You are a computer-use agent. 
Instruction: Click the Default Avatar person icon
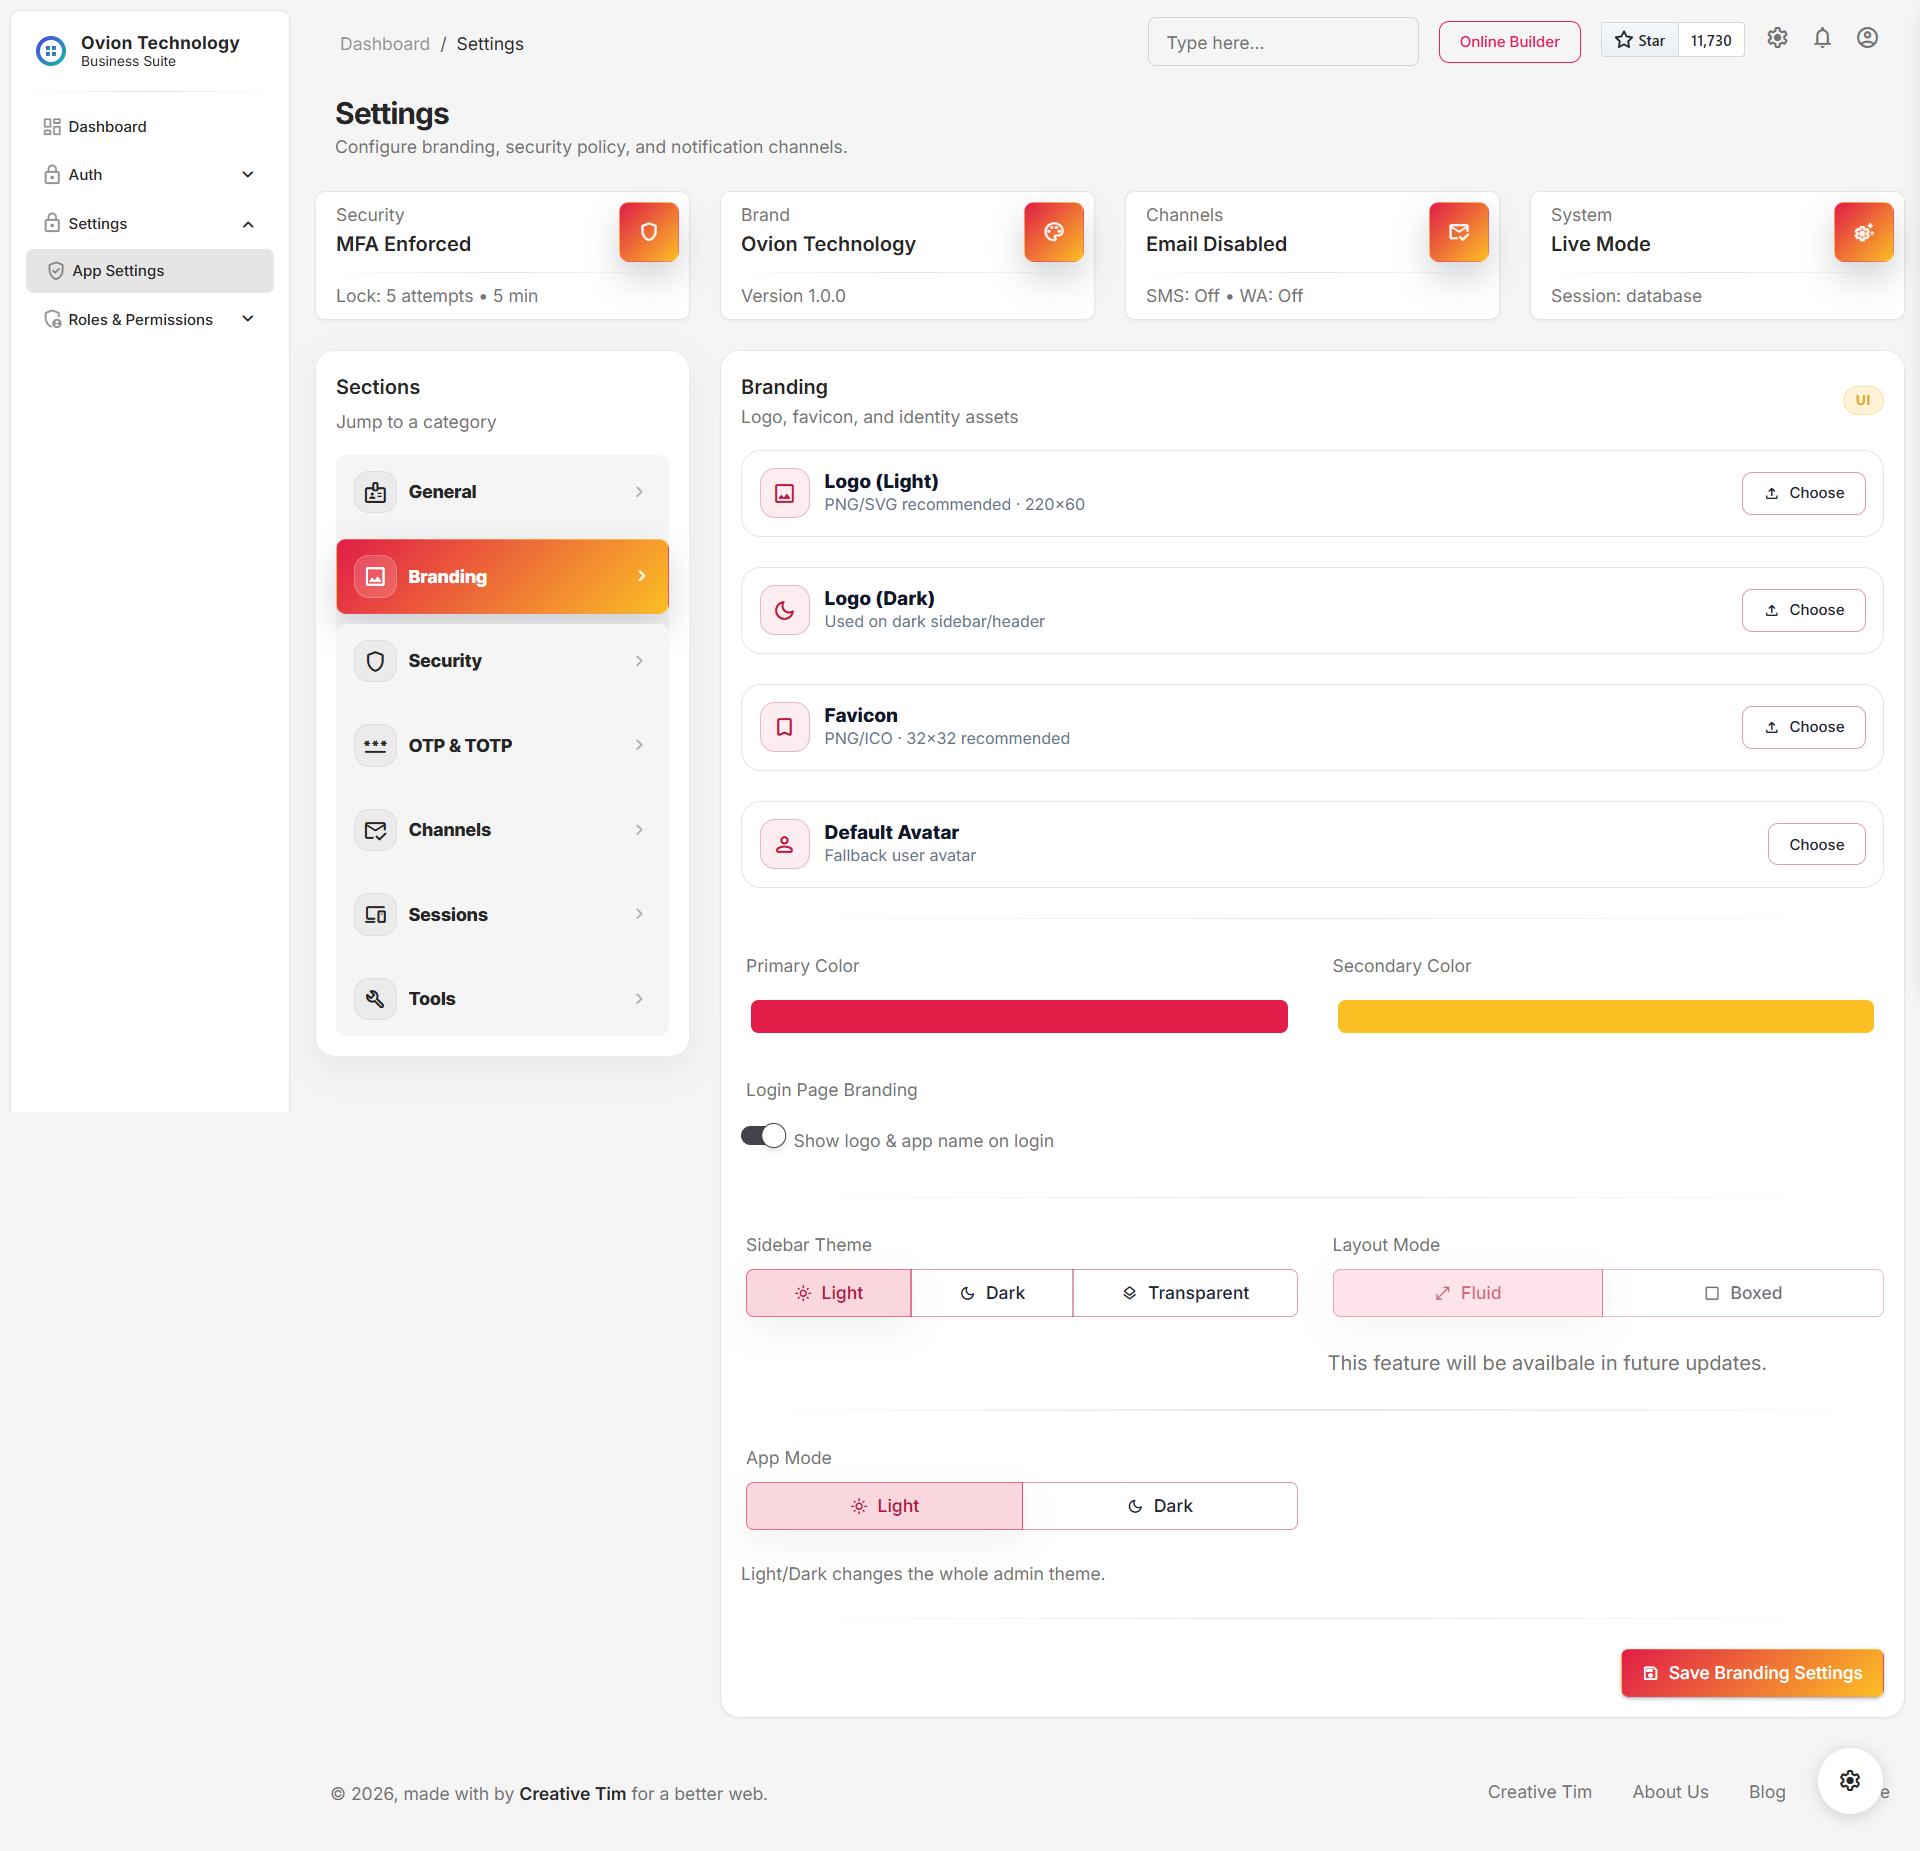click(x=784, y=843)
